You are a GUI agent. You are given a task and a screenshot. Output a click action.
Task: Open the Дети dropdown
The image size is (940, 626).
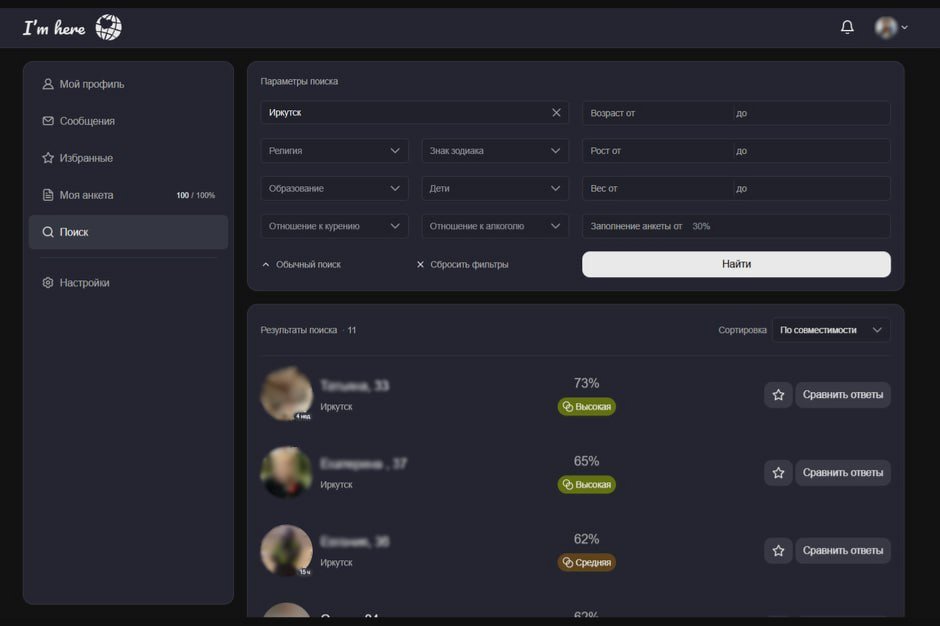pos(495,188)
